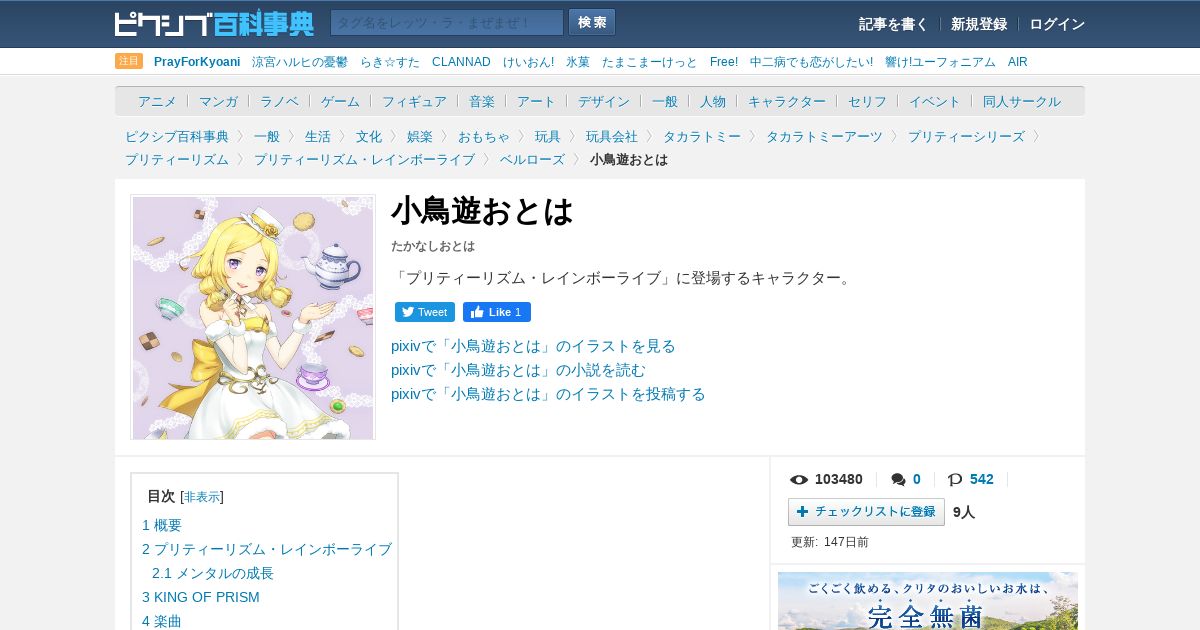Image resolution: width=1200 pixels, height=630 pixels.
Task: Go to ピクシブ百科事典 breadcrumb root
Action: pos(177,136)
